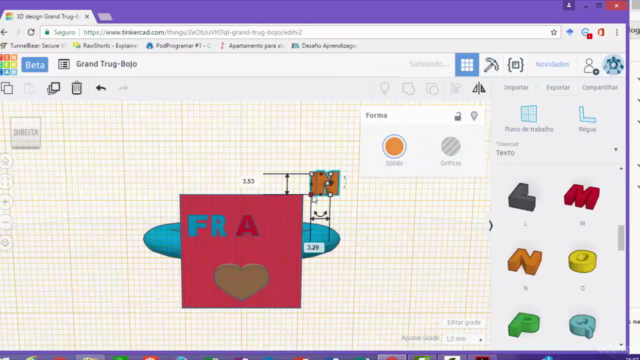Select the teal Q letter shape

coord(582,326)
